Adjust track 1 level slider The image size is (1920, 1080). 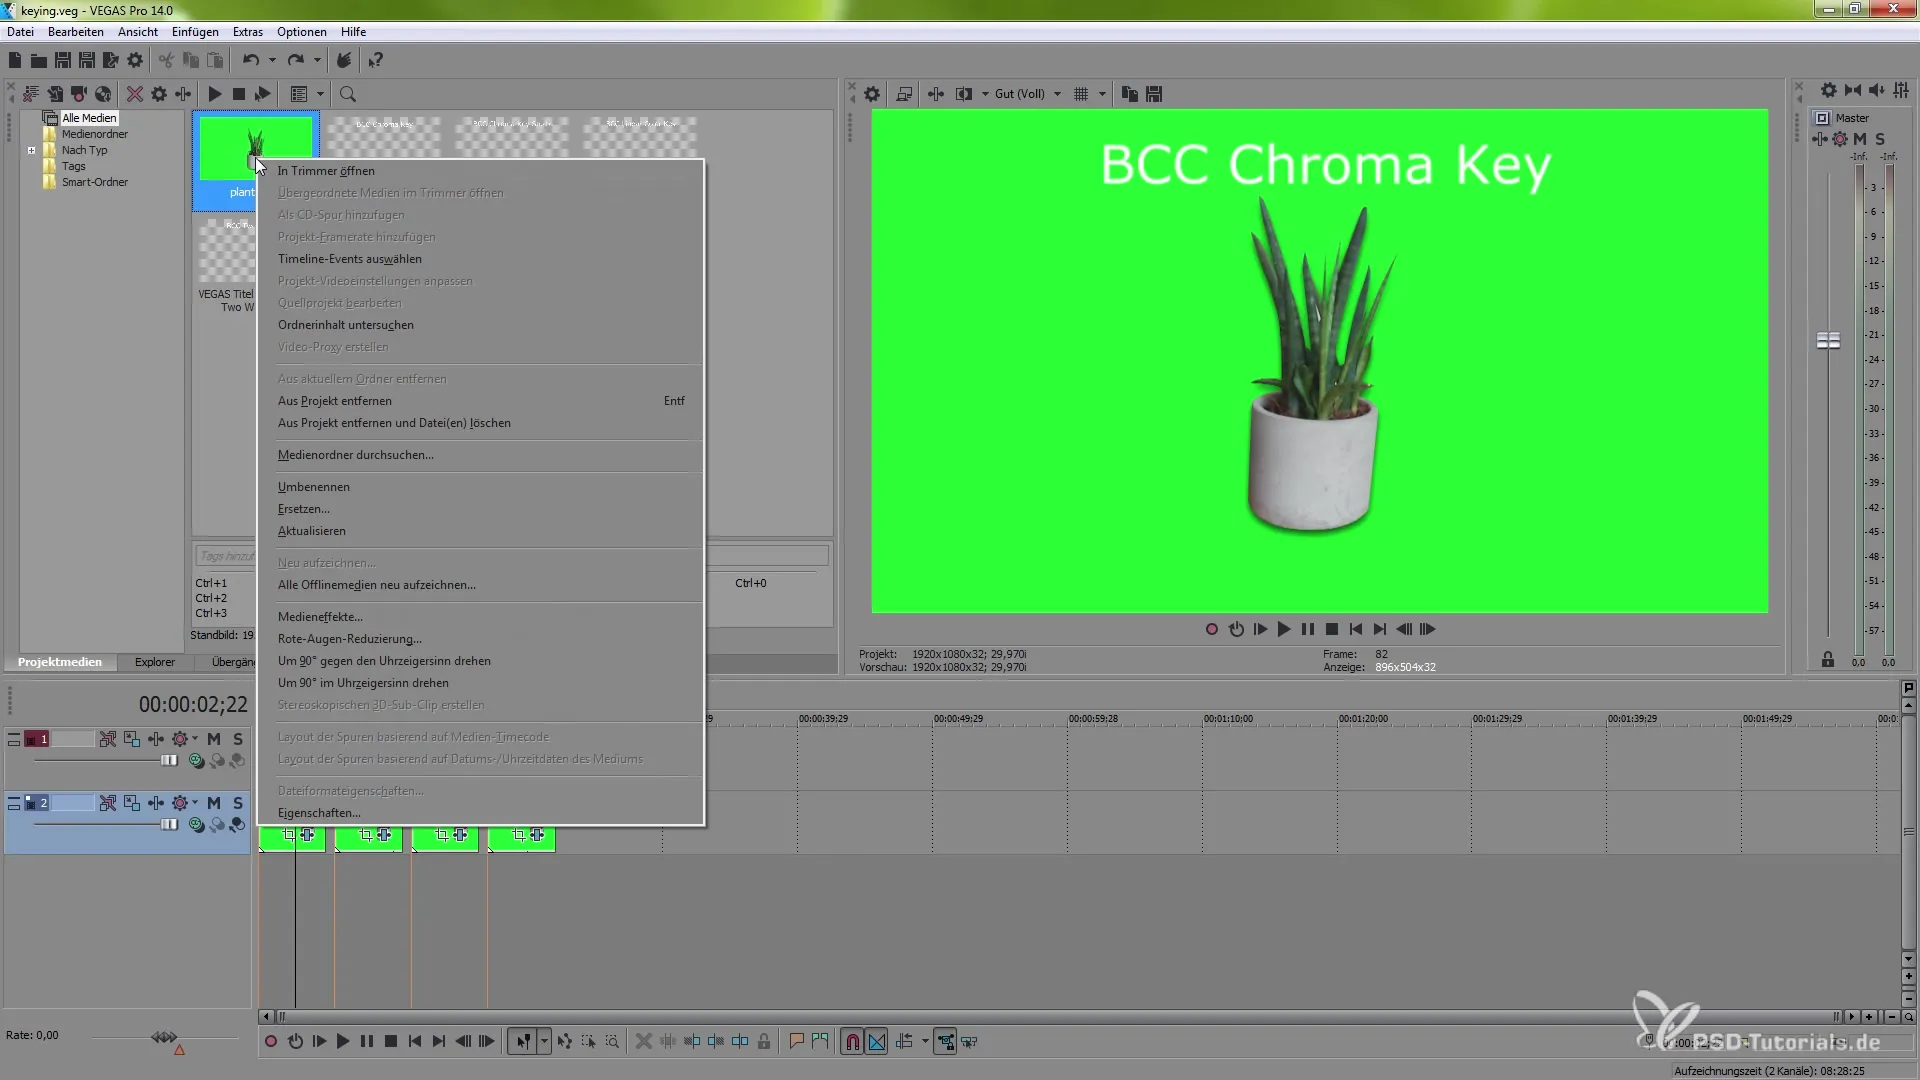[x=169, y=761]
